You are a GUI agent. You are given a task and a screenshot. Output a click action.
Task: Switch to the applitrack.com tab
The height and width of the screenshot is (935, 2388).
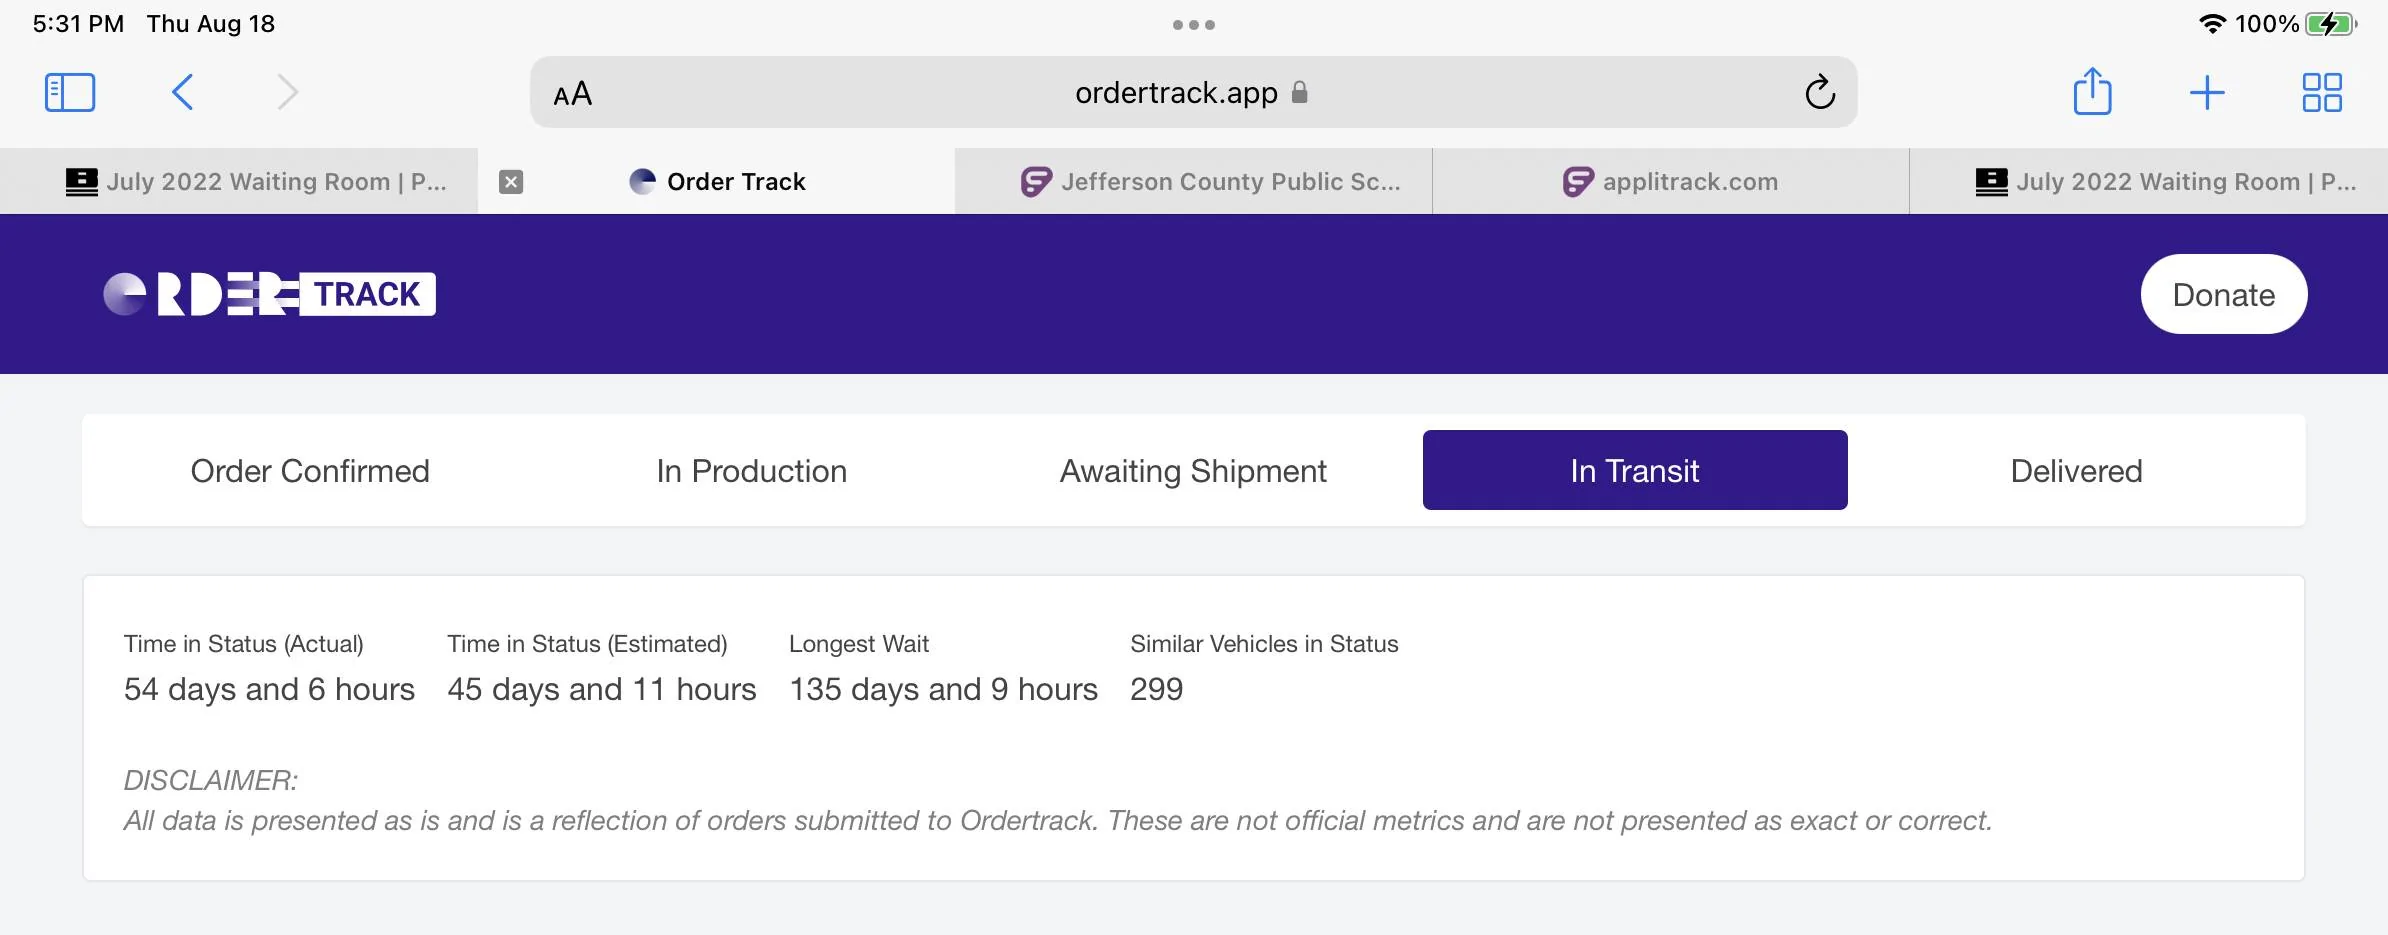tap(1671, 182)
